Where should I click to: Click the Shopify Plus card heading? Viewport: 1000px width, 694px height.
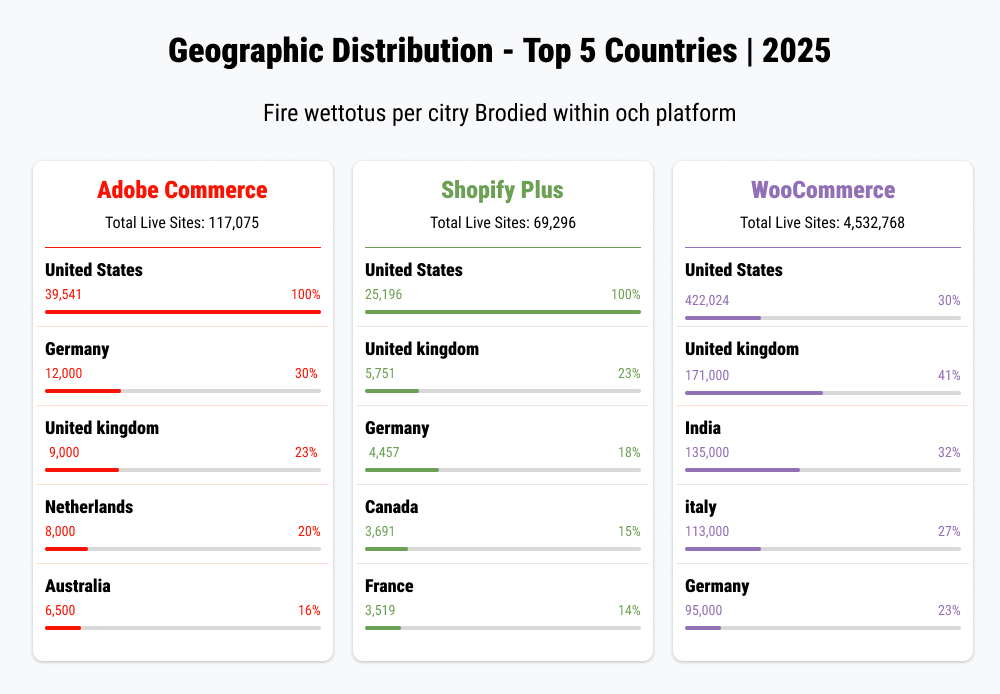(x=502, y=190)
